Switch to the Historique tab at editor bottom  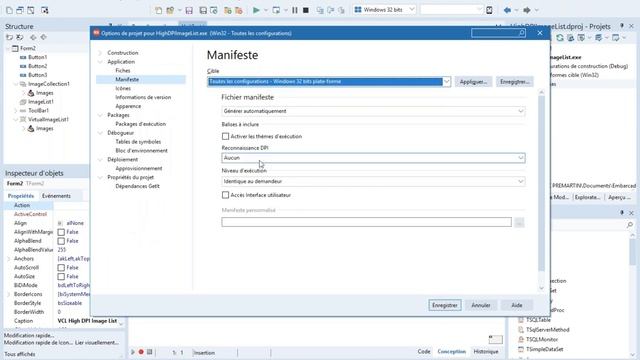click(486, 351)
